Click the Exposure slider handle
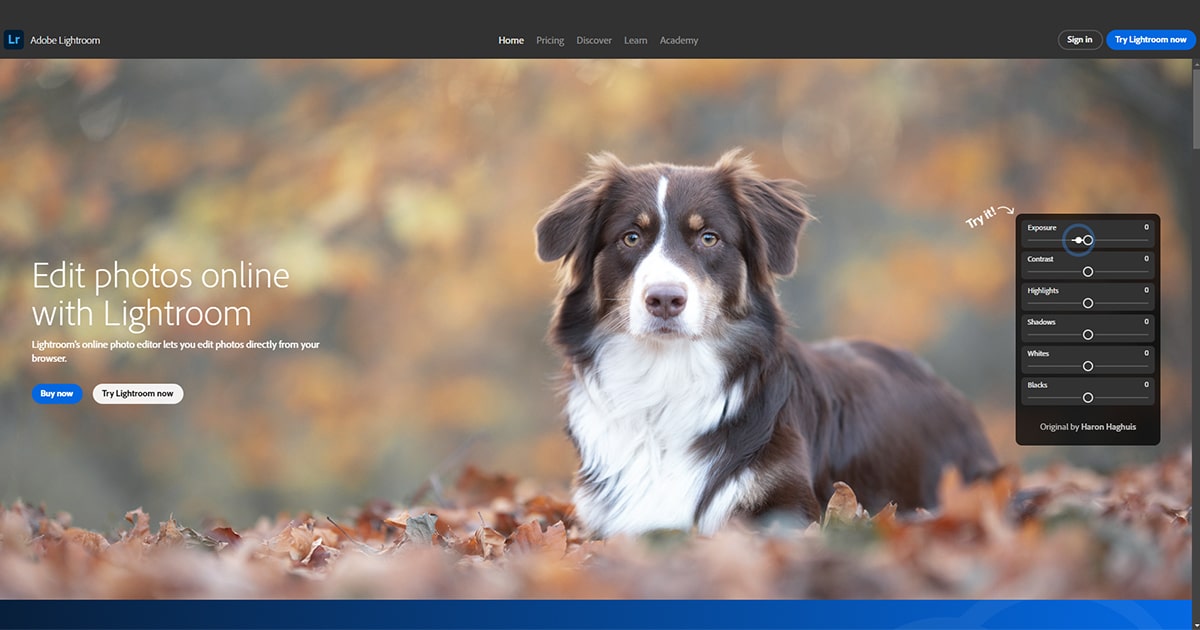1200x630 pixels. 1087,240
